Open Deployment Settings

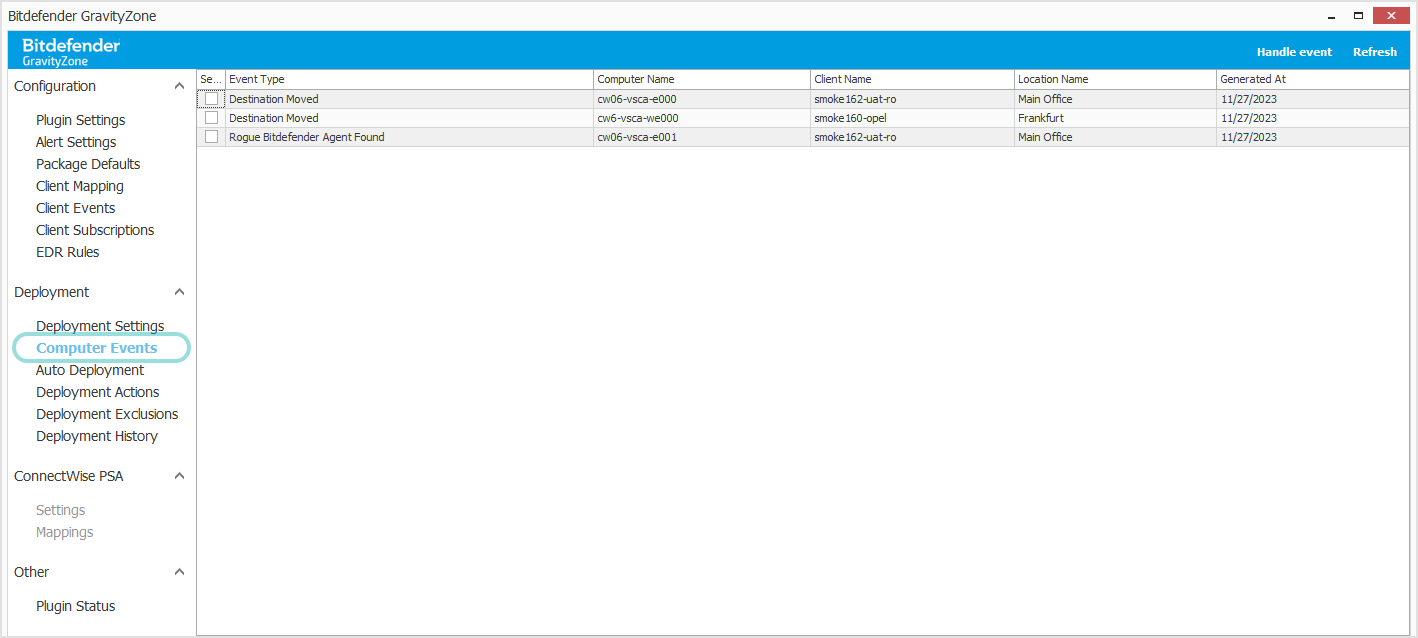tap(100, 325)
